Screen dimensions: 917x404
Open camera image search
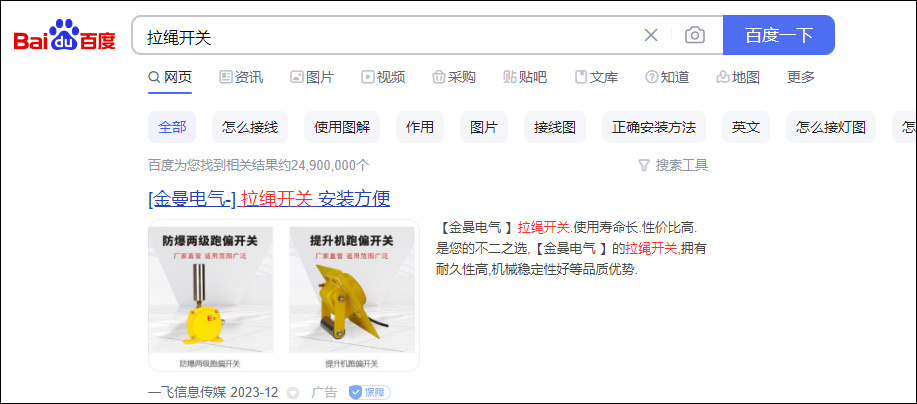pos(694,35)
